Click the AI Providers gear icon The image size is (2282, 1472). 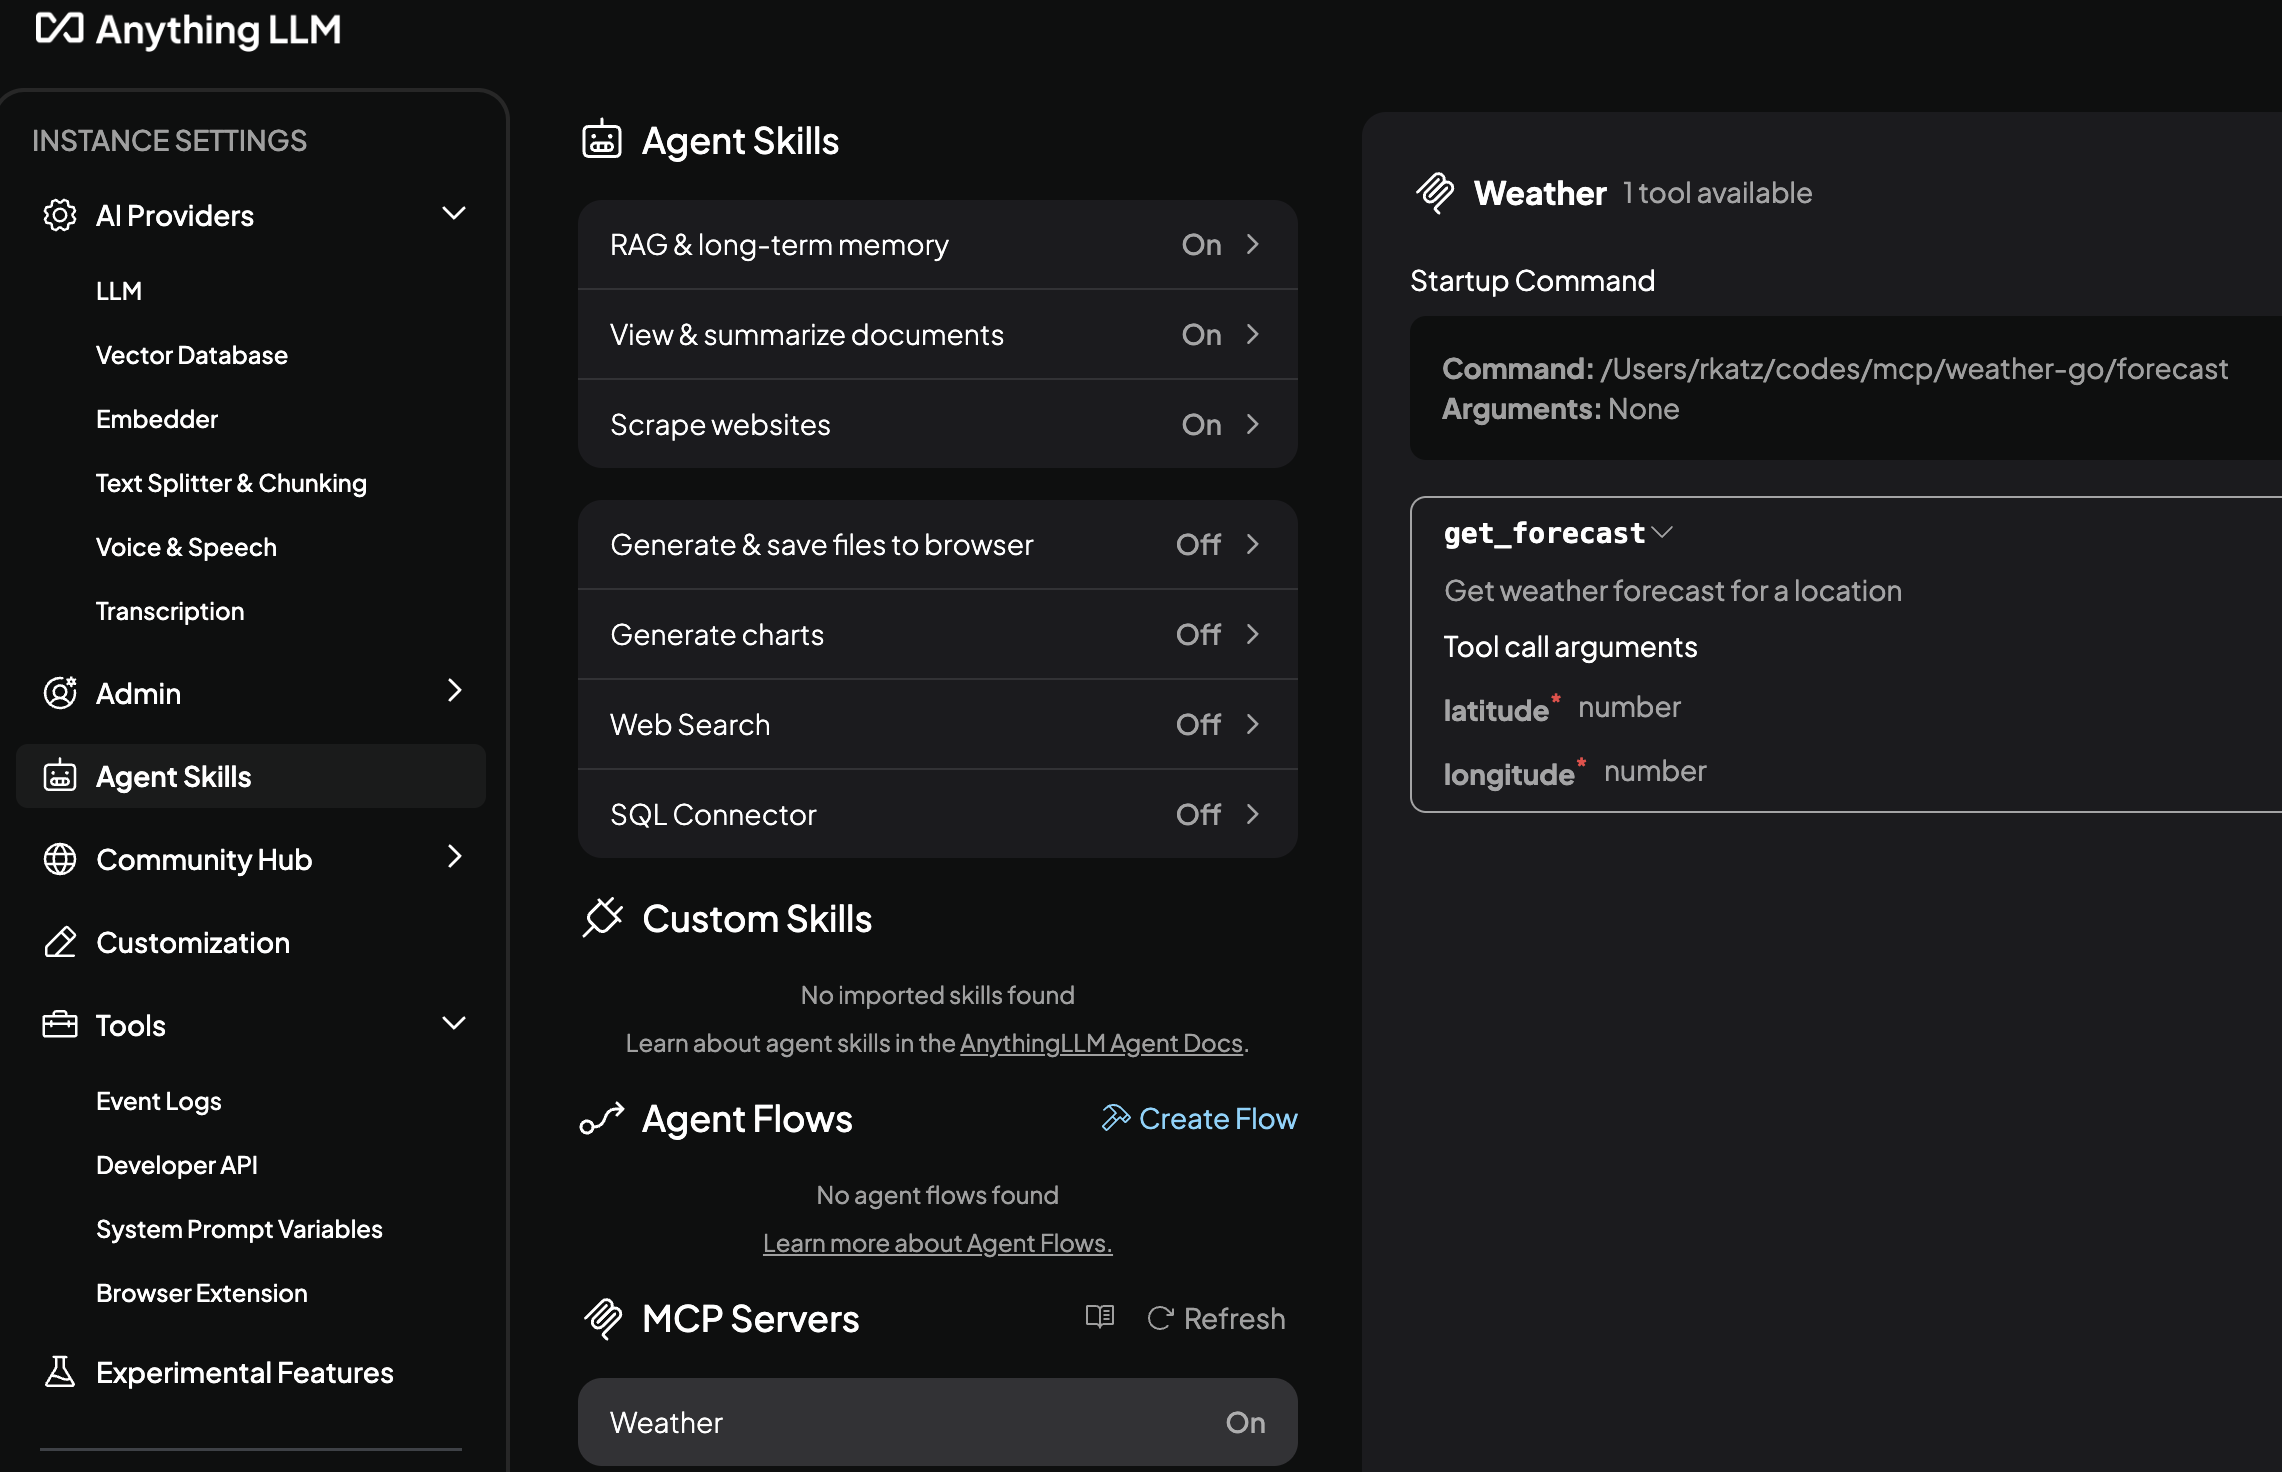tap(60, 215)
